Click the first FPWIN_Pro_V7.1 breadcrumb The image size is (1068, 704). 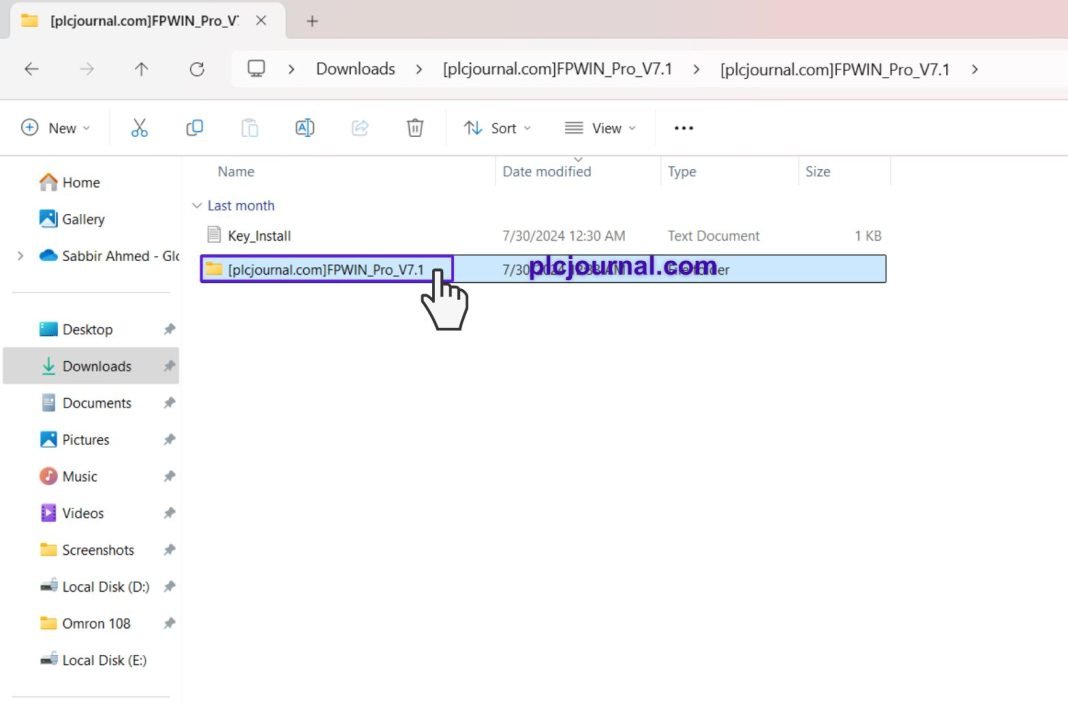pos(557,69)
